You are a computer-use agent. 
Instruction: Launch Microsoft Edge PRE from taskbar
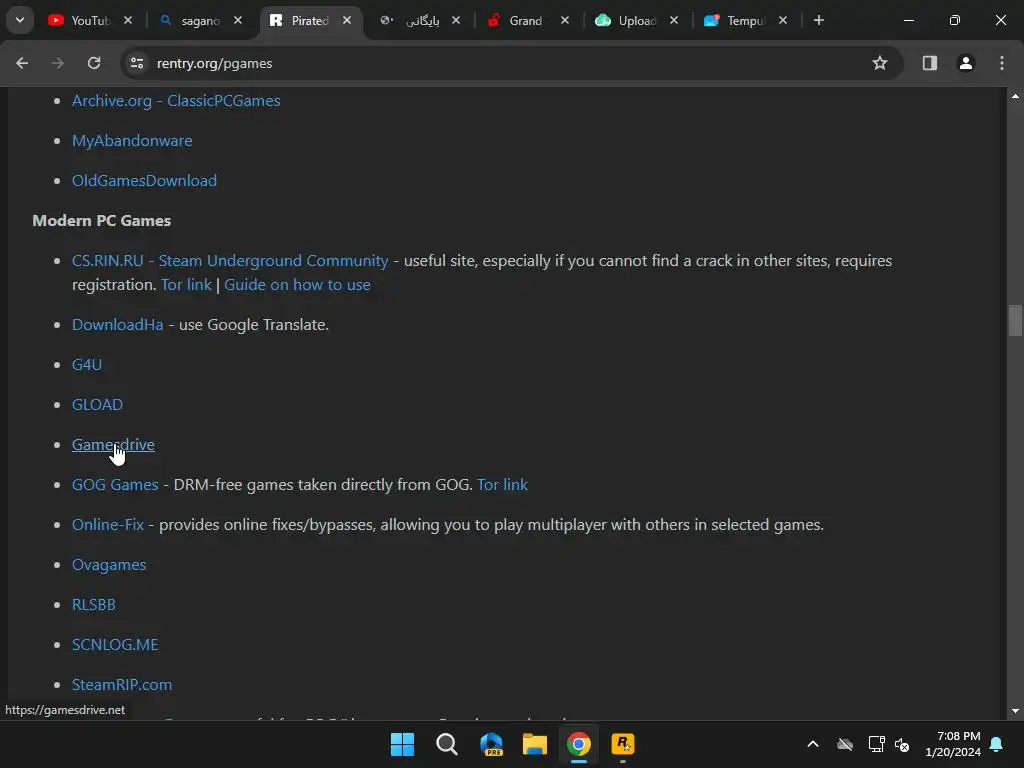click(490, 744)
